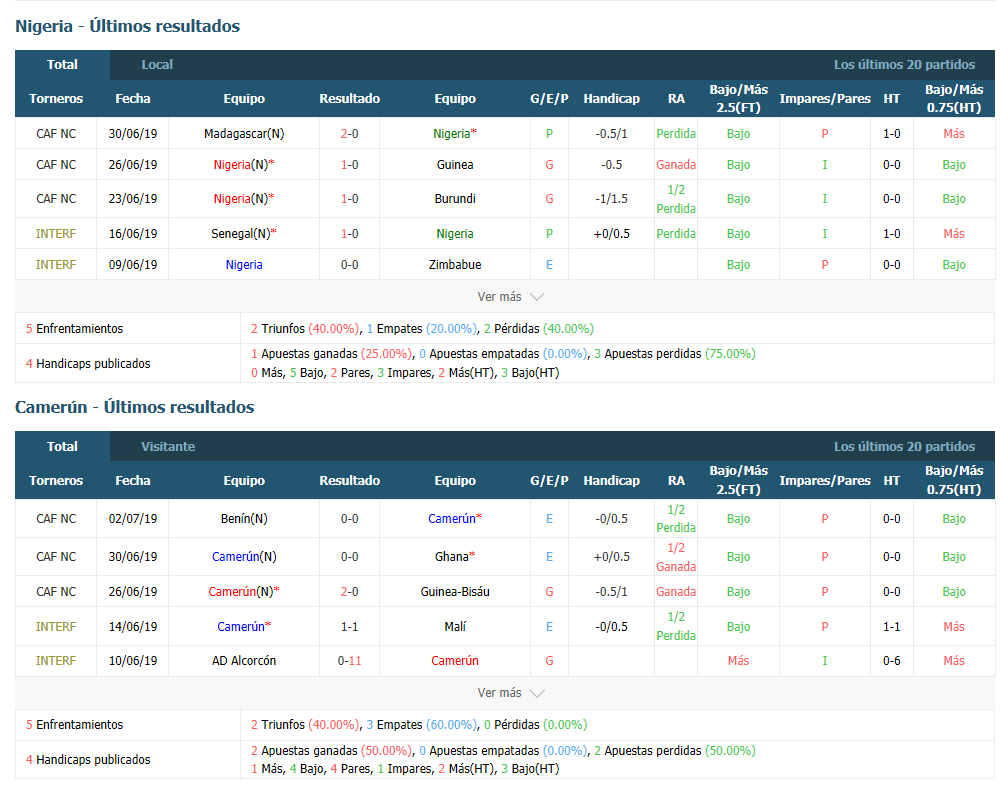Click INTERF tournament in 16/06/19 row
The width and height of the screenshot is (1001, 785).
56,234
